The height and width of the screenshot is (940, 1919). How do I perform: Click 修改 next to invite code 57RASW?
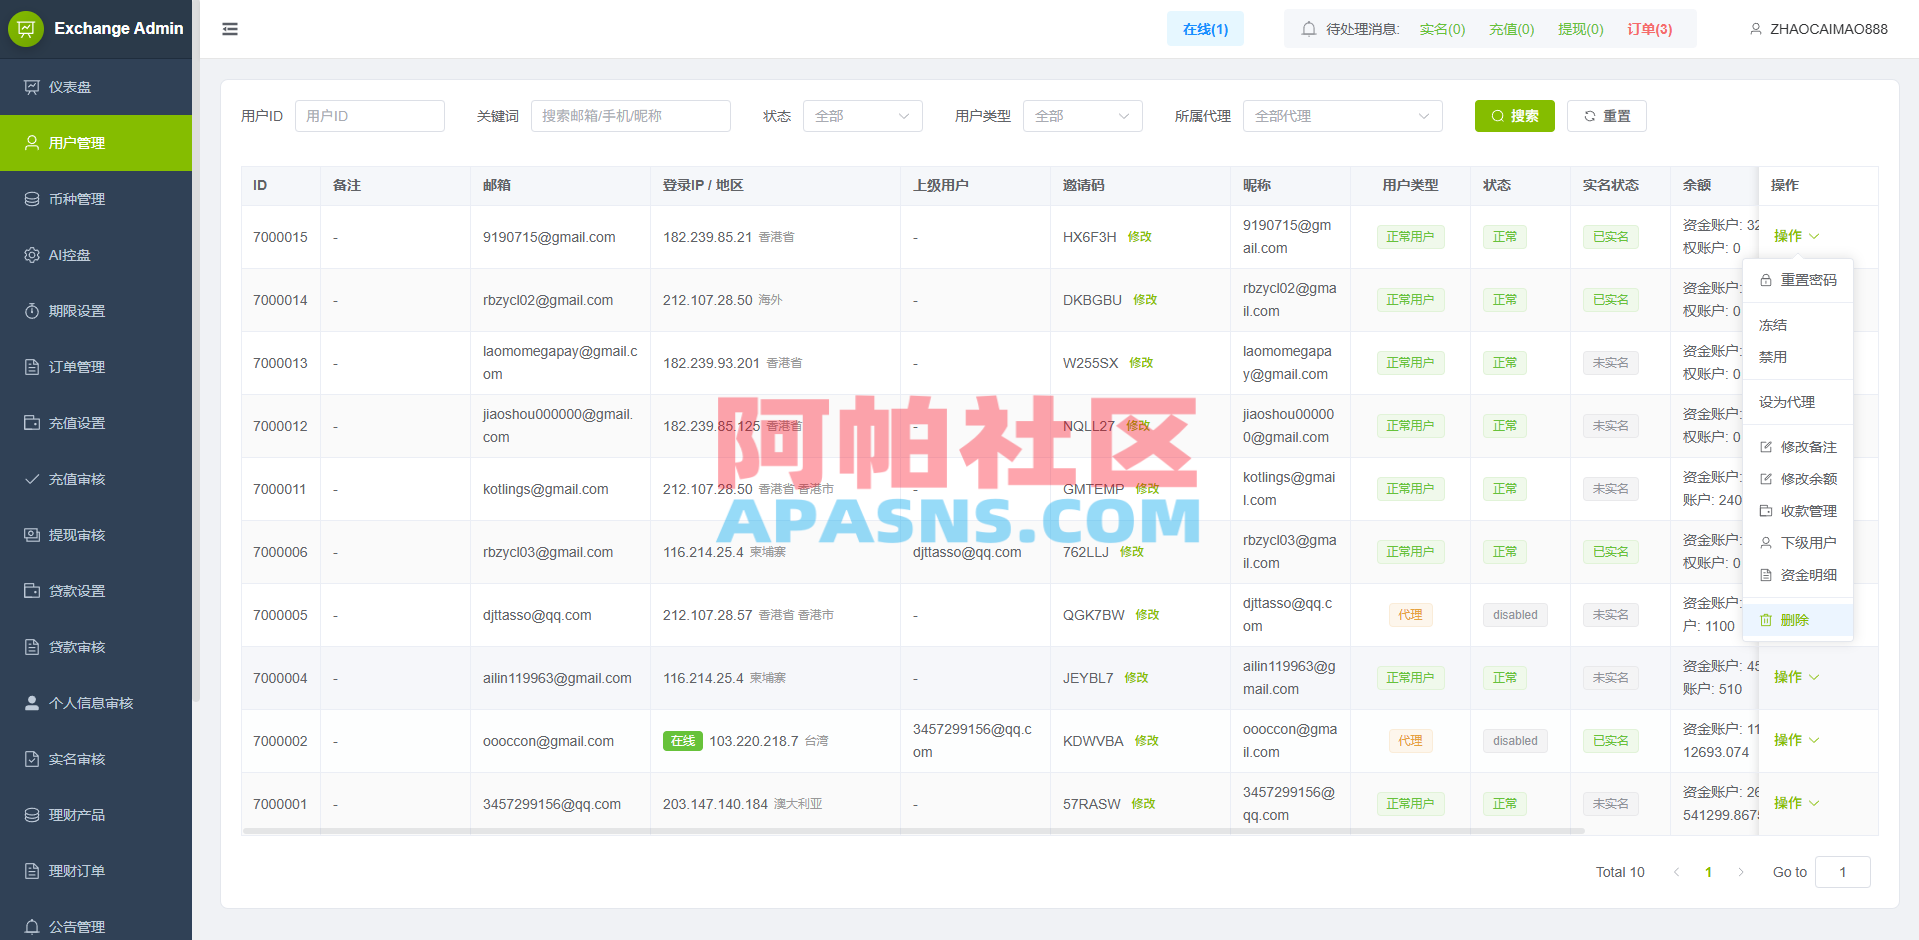click(1143, 804)
